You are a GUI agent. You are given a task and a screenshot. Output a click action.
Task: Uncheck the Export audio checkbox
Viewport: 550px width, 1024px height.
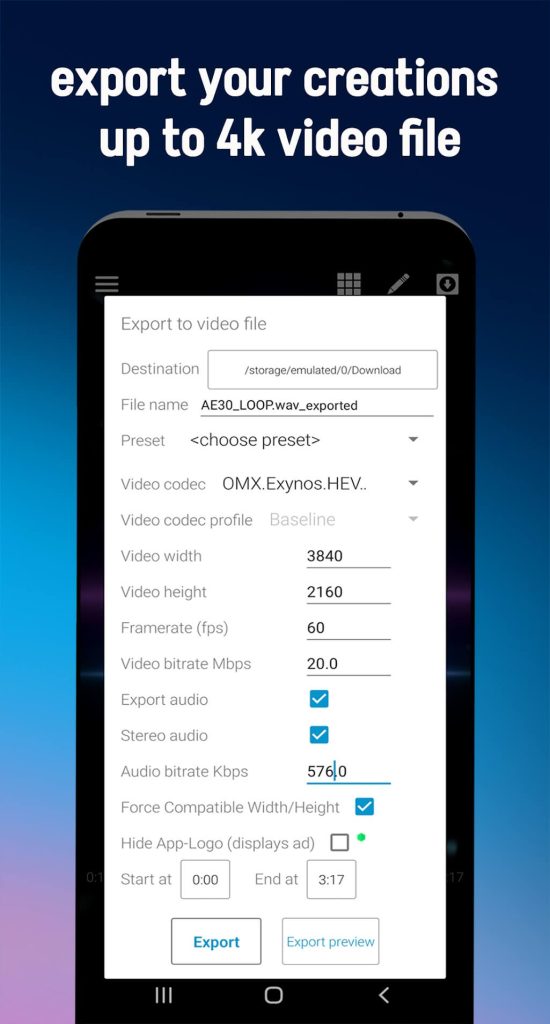pos(319,699)
